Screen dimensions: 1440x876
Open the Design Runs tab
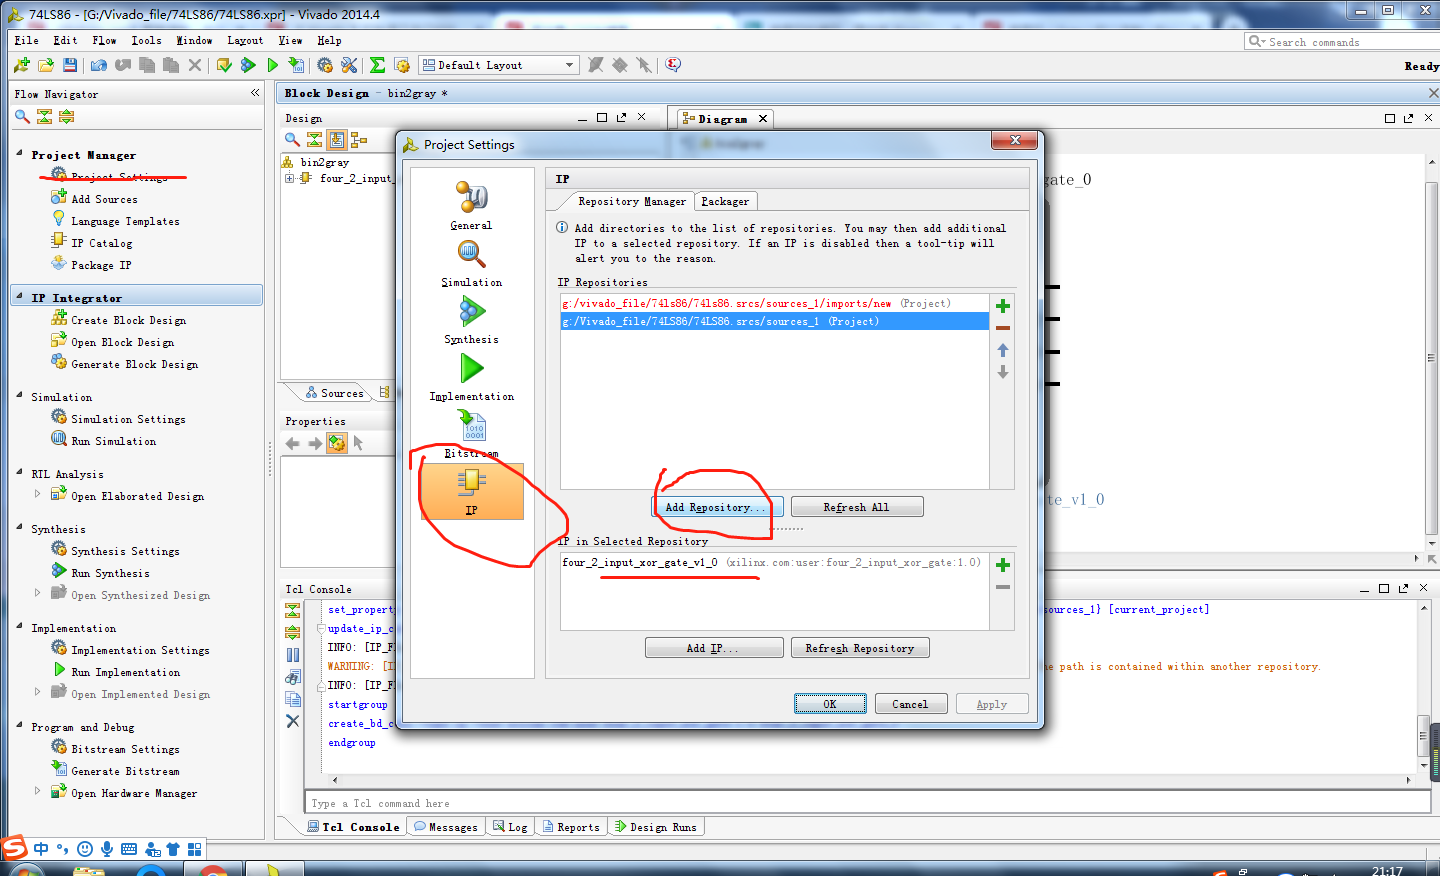[x=656, y=827]
